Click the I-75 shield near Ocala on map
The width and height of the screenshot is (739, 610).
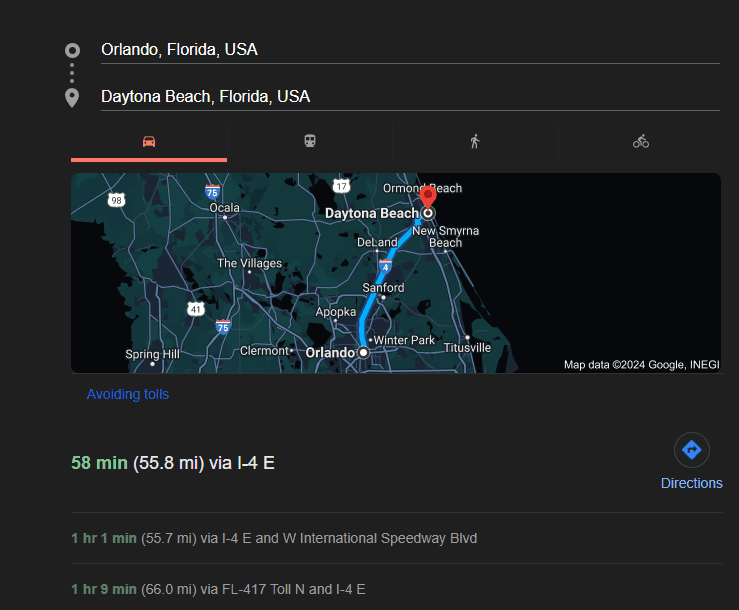(x=212, y=191)
